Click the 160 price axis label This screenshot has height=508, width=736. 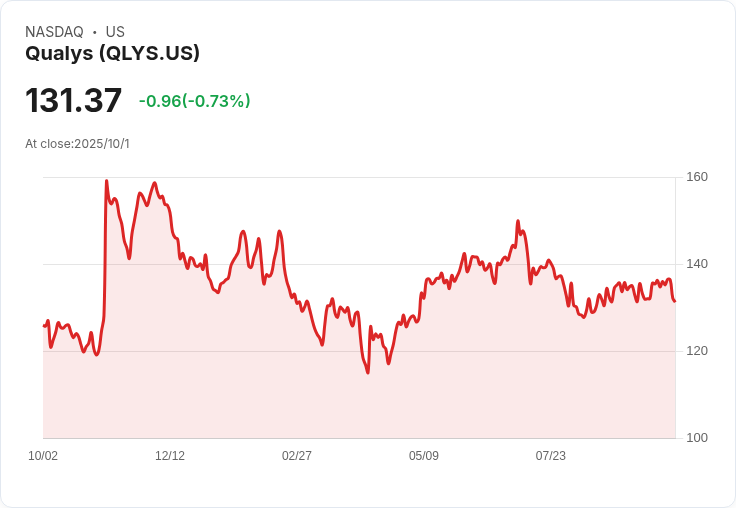[697, 177]
